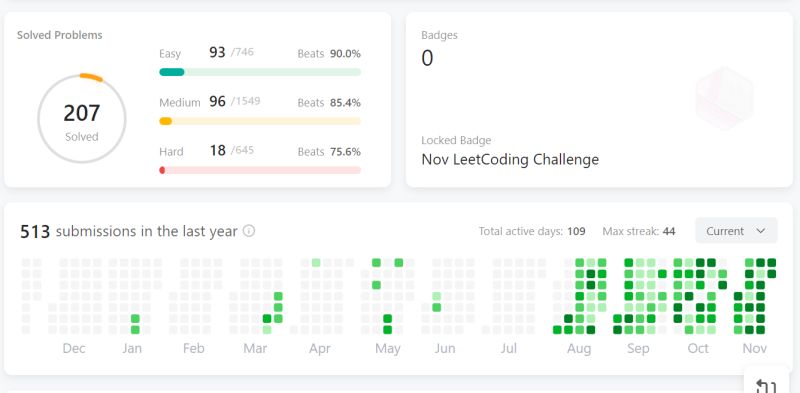Click the /1549 Medium total
This screenshot has height=393, width=800.
point(245,101)
